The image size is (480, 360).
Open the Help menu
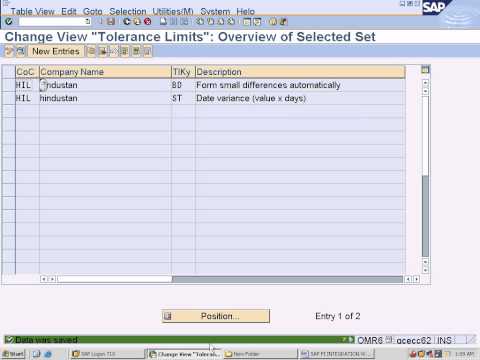click(245, 11)
